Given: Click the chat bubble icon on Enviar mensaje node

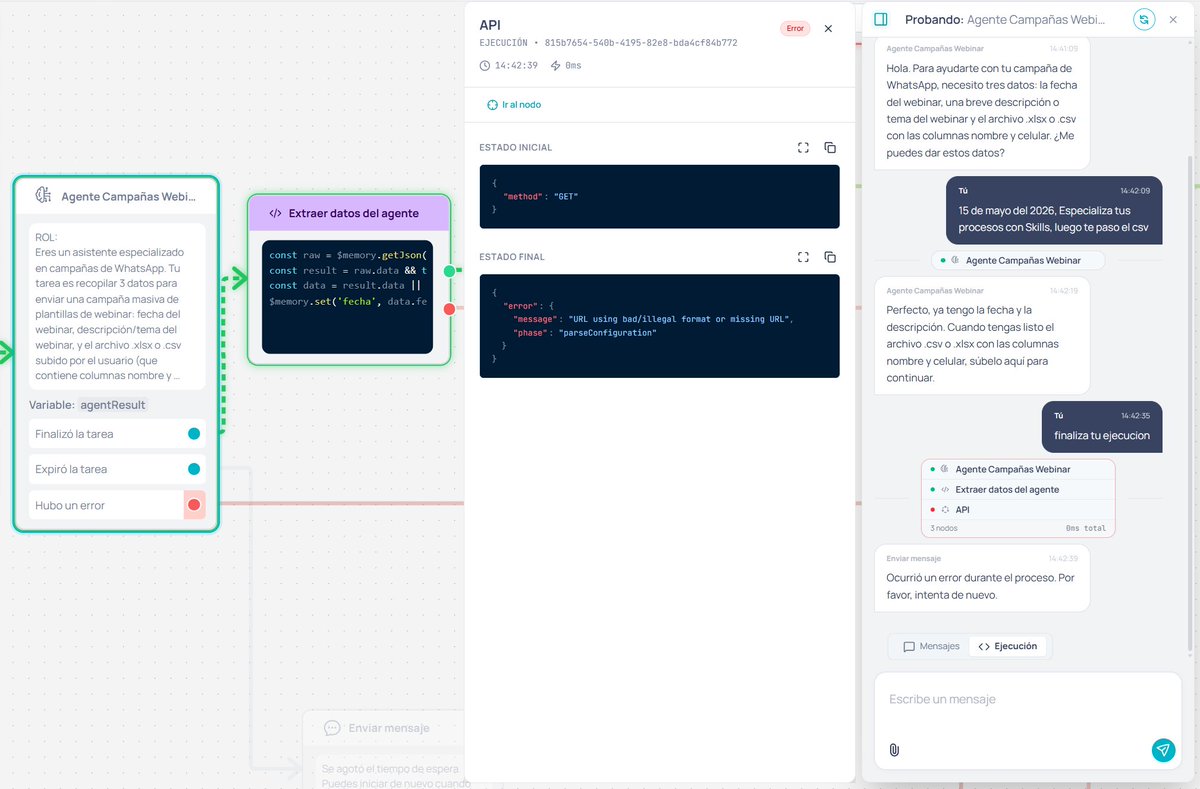Looking at the screenshot, I should (332, 728).
